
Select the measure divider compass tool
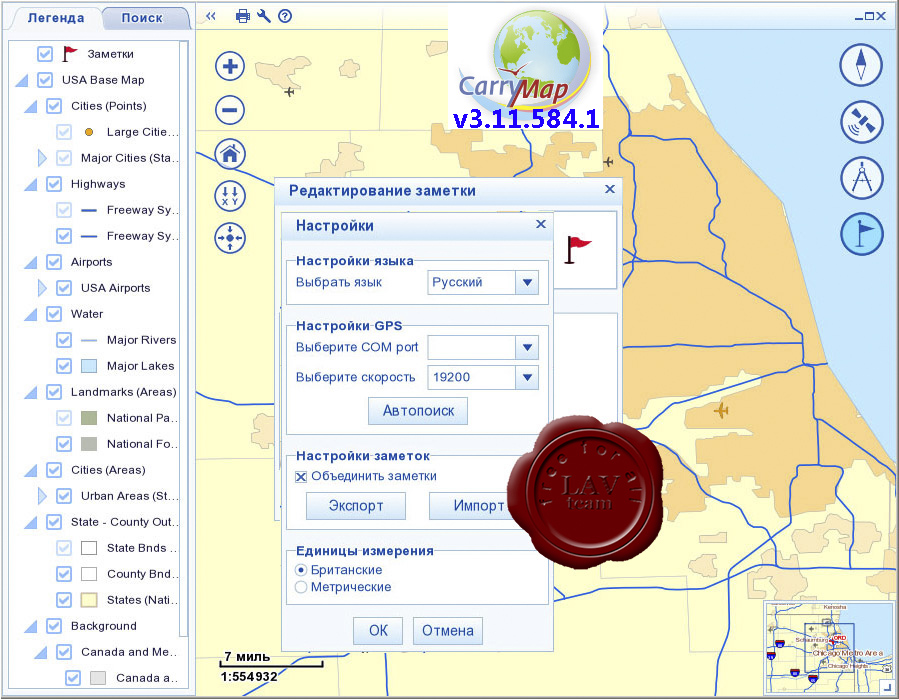(861, 178)
